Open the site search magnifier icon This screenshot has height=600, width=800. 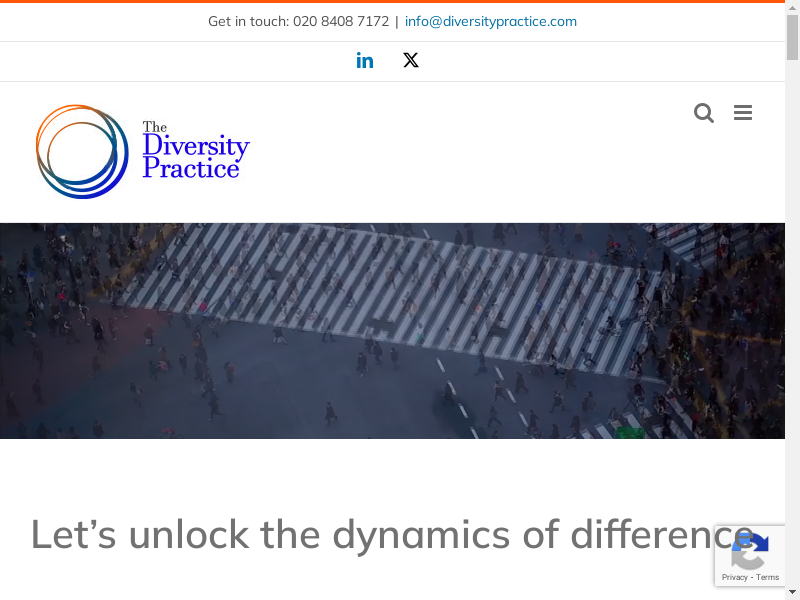704,113
